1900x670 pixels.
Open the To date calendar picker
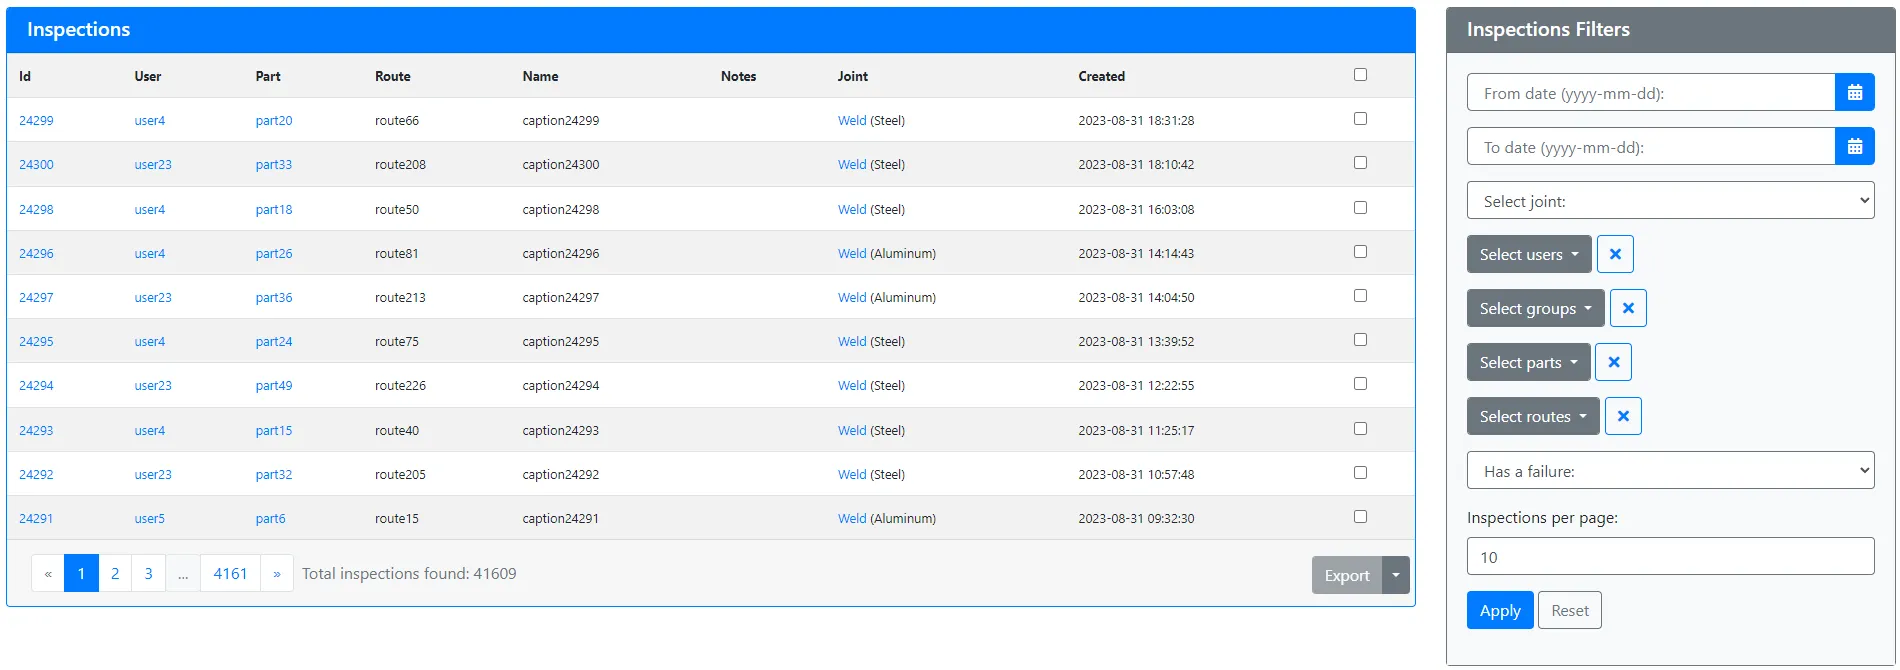coord(1854,147)
